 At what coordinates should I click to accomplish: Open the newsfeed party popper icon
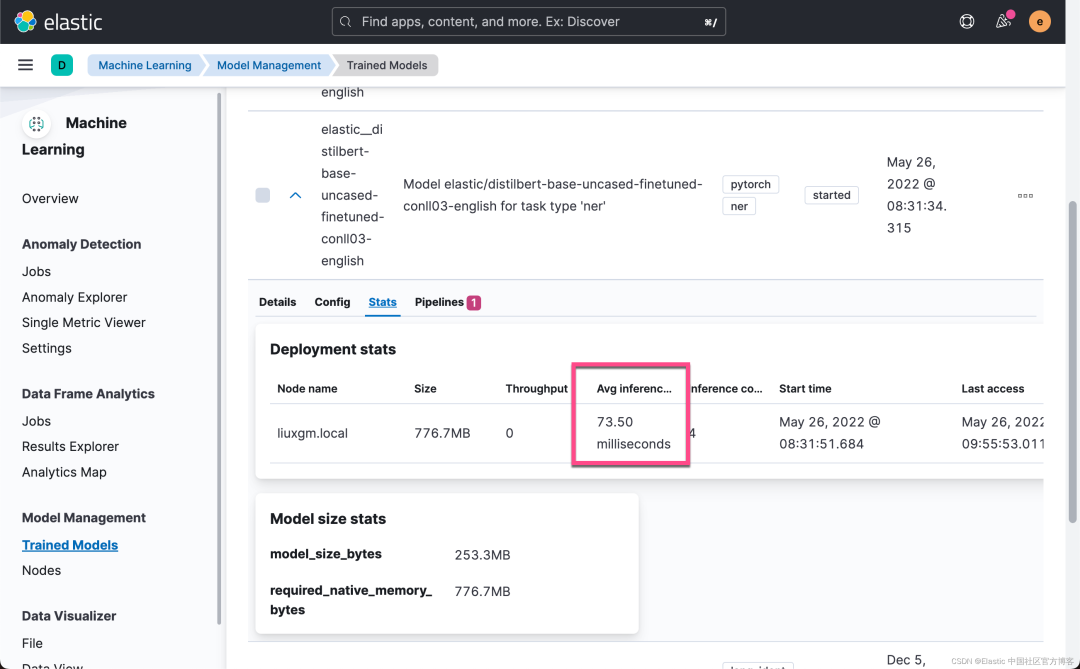[x=1004, y=21]
